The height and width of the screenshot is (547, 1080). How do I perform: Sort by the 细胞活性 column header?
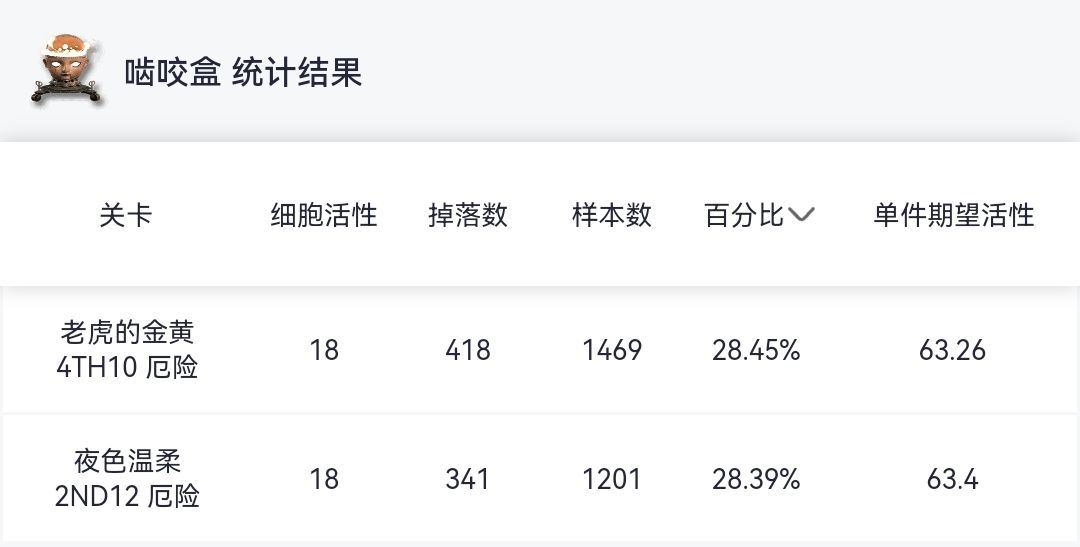point(324,215)
